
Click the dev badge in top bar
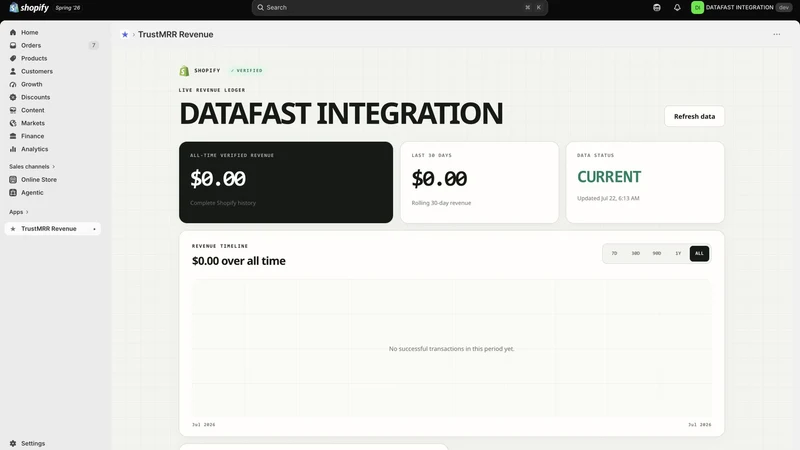(783, 8)
